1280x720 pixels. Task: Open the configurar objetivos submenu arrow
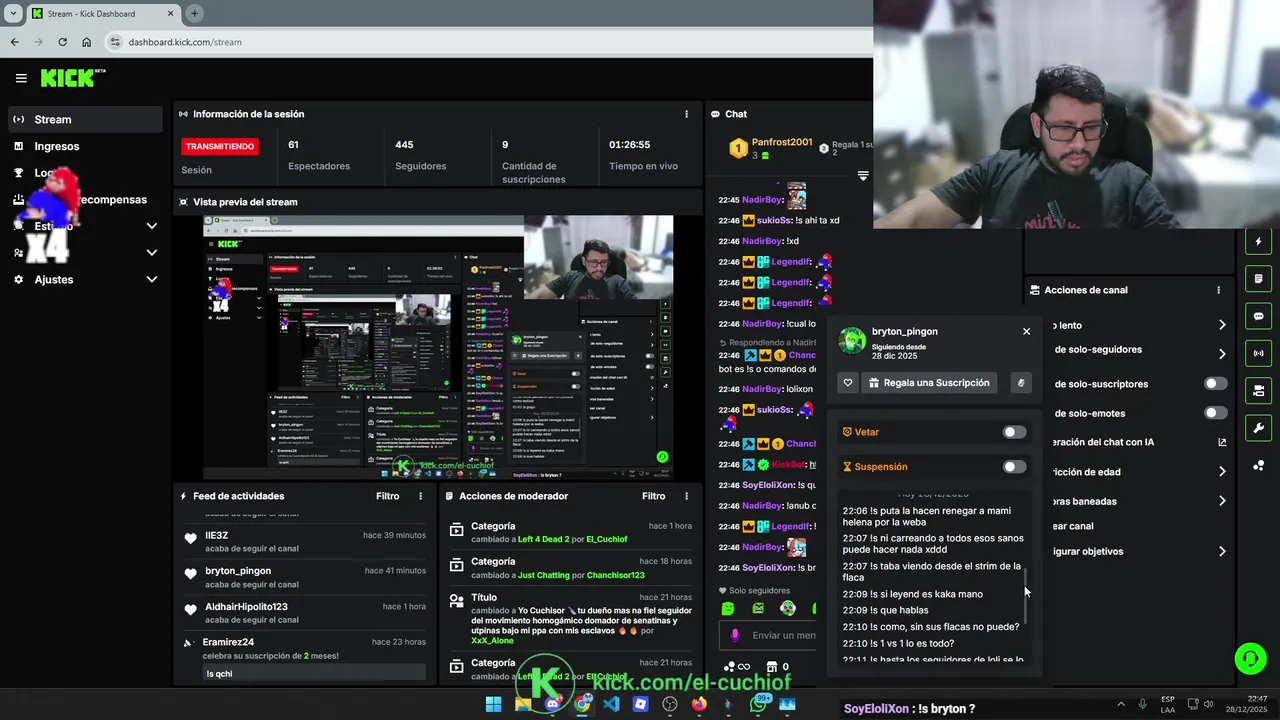click(1222, 551)
